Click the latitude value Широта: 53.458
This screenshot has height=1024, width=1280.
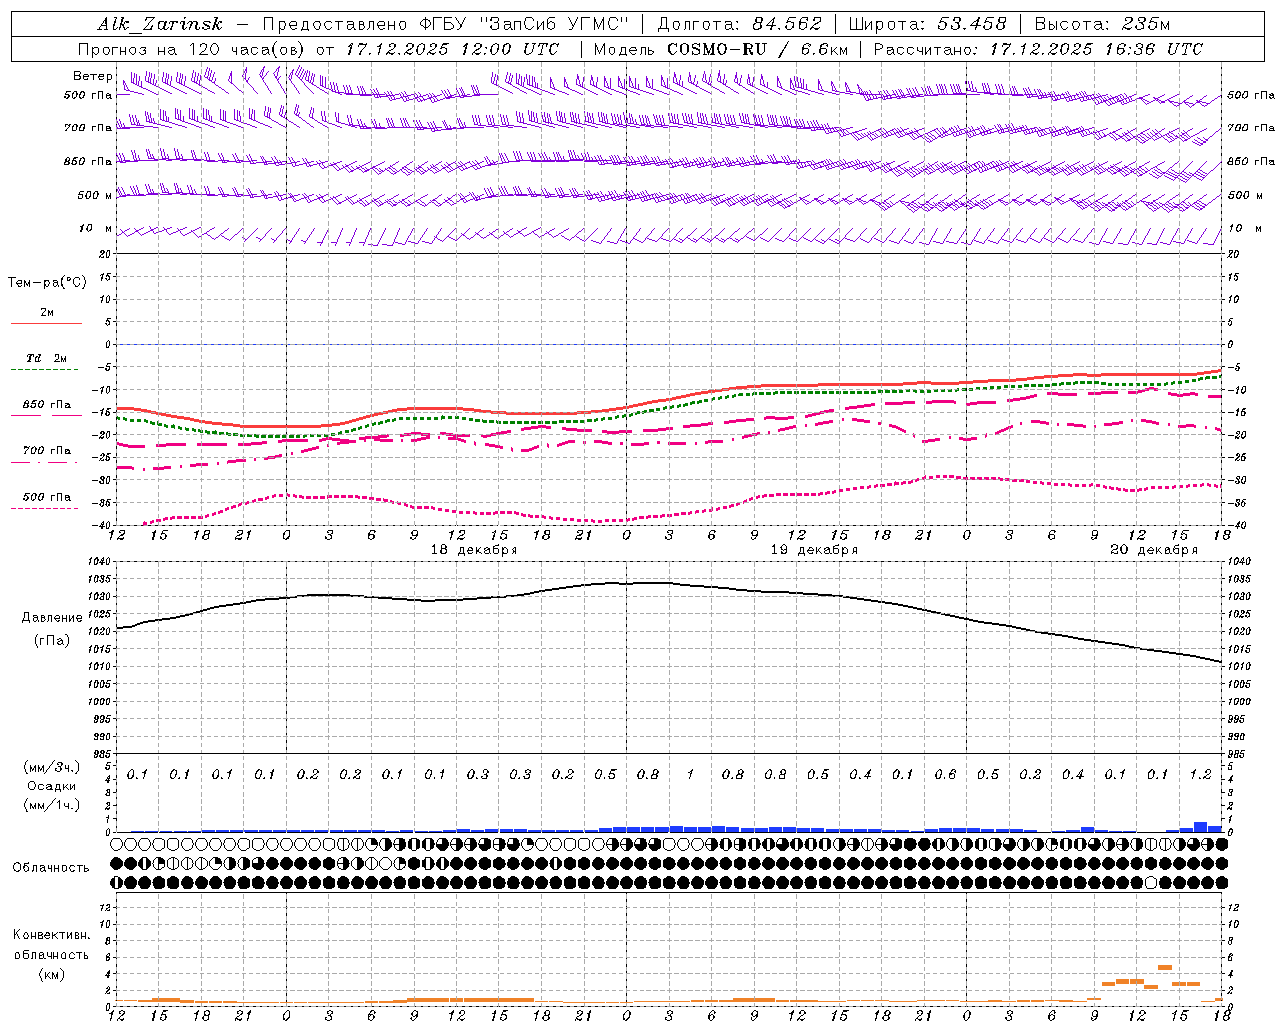pos(927,24)
